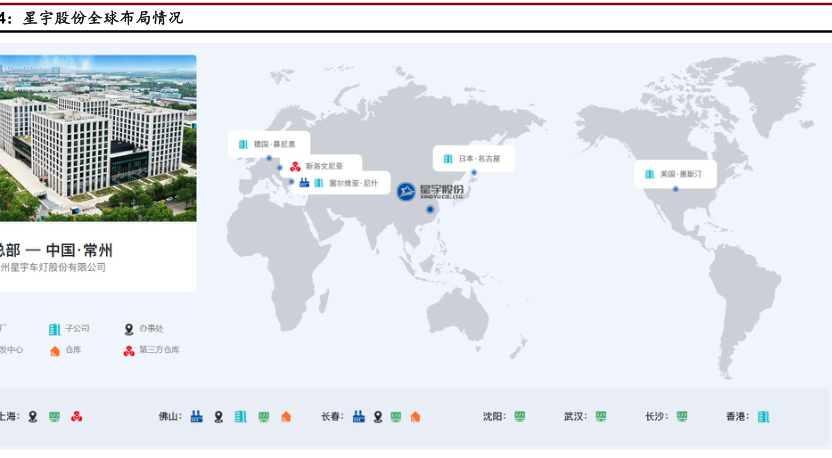Click the orange 仓库 legend icon
This screenshot has width=832, height=458.
55,350
